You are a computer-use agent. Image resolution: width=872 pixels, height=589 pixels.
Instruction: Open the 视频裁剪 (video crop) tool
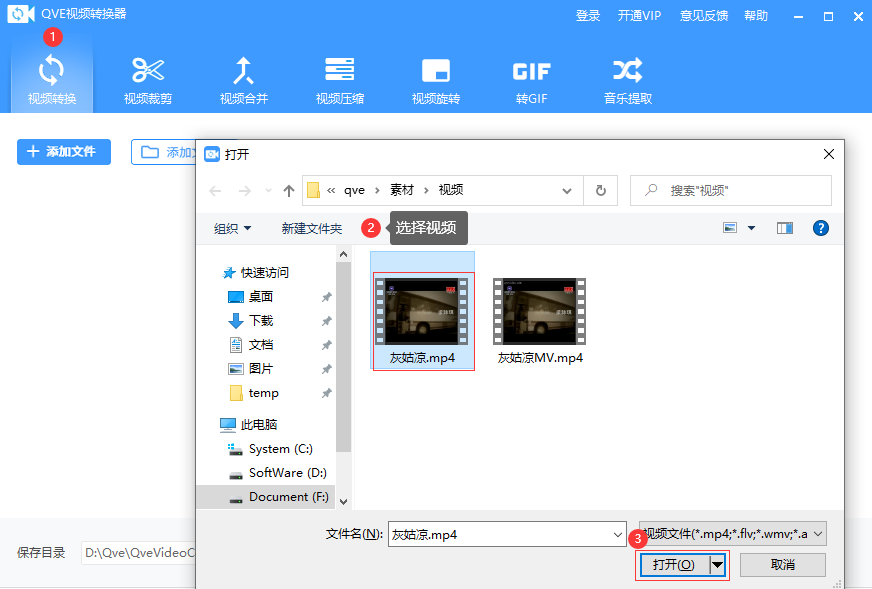(x=148, y=80)
